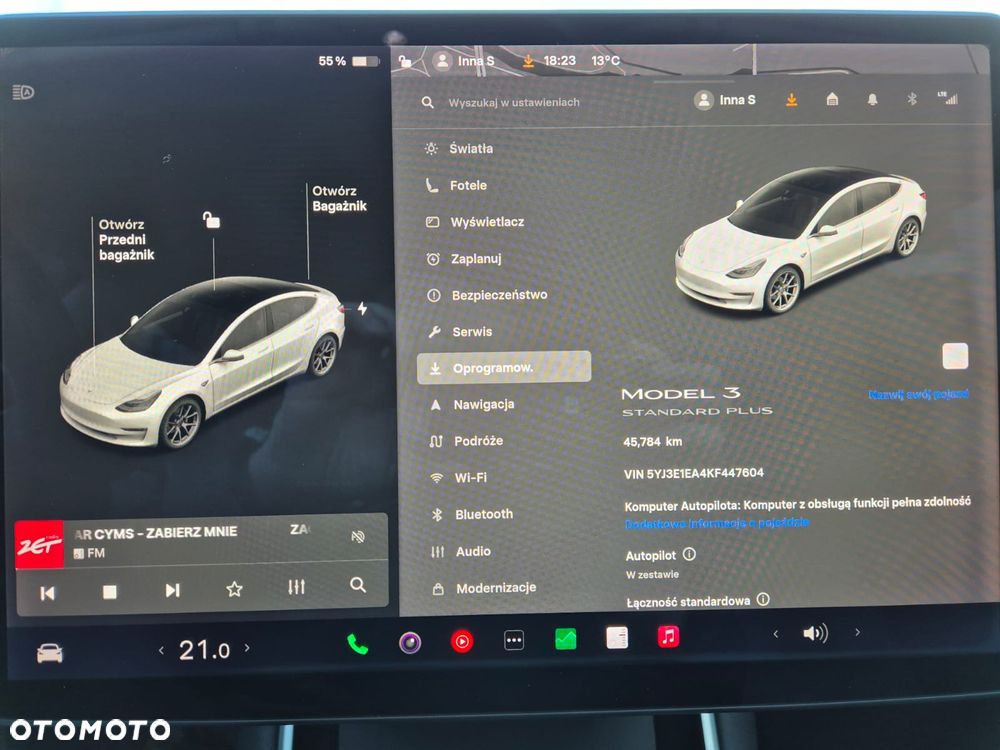
Task: Tap the Bluetooth icon in settings header
Action: coord(912,98)
